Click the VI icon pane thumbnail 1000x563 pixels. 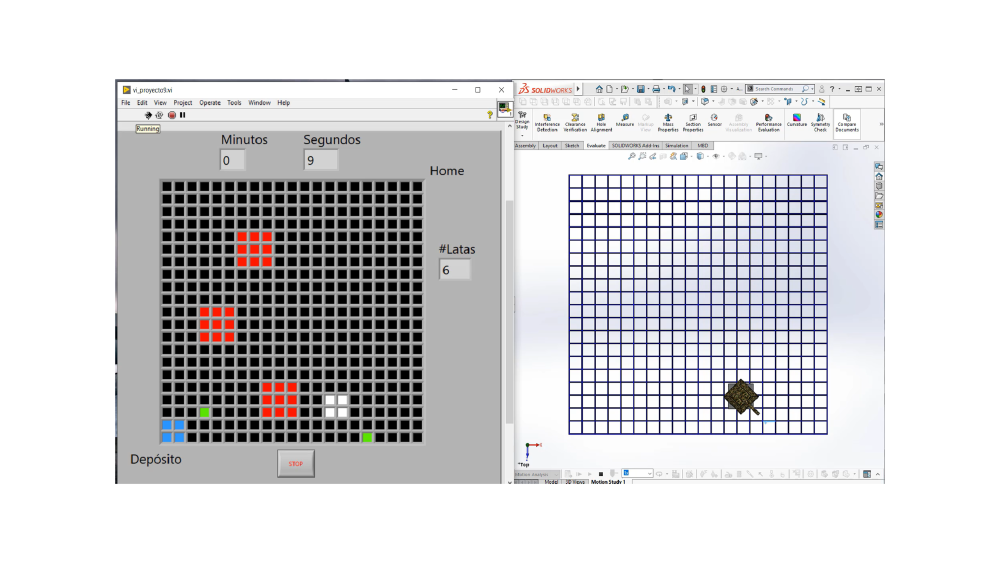[504, 108]
